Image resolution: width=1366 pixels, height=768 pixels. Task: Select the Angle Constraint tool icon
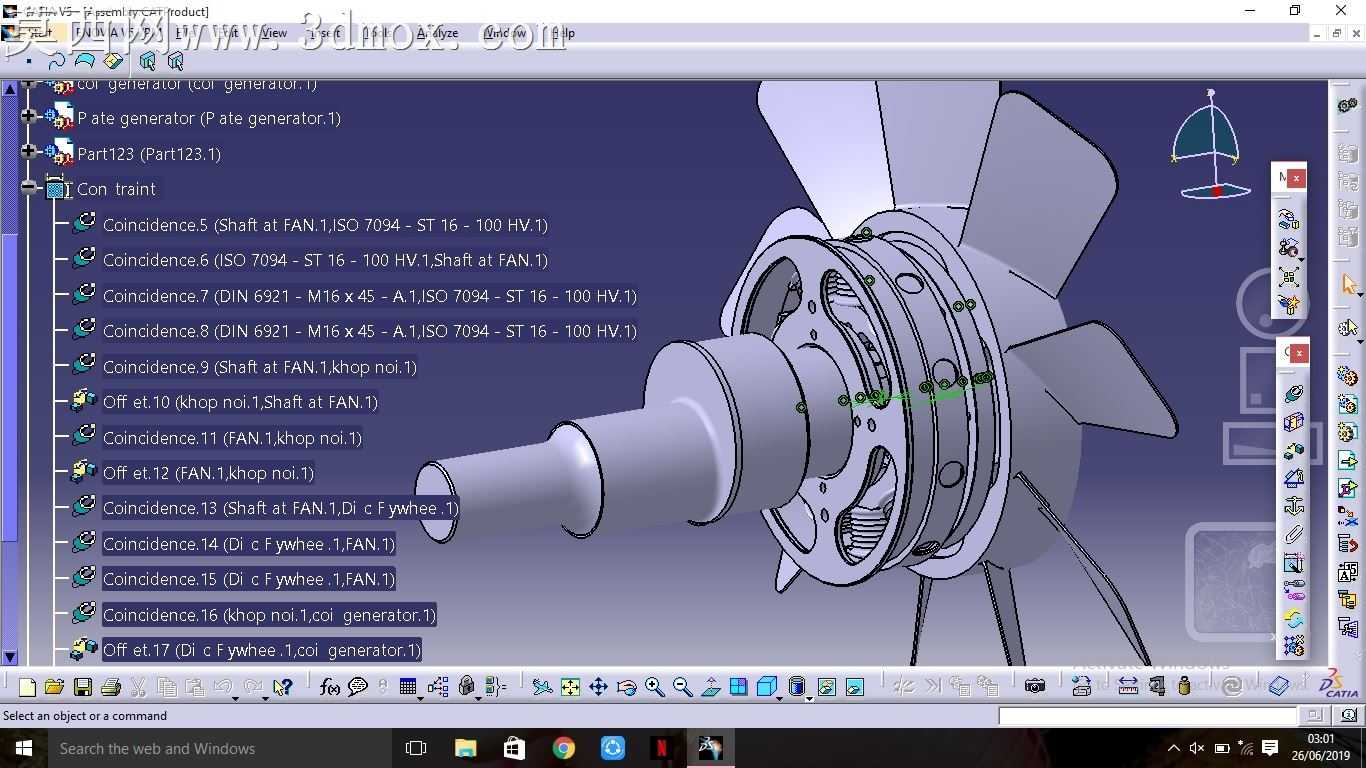(1293, 479)
